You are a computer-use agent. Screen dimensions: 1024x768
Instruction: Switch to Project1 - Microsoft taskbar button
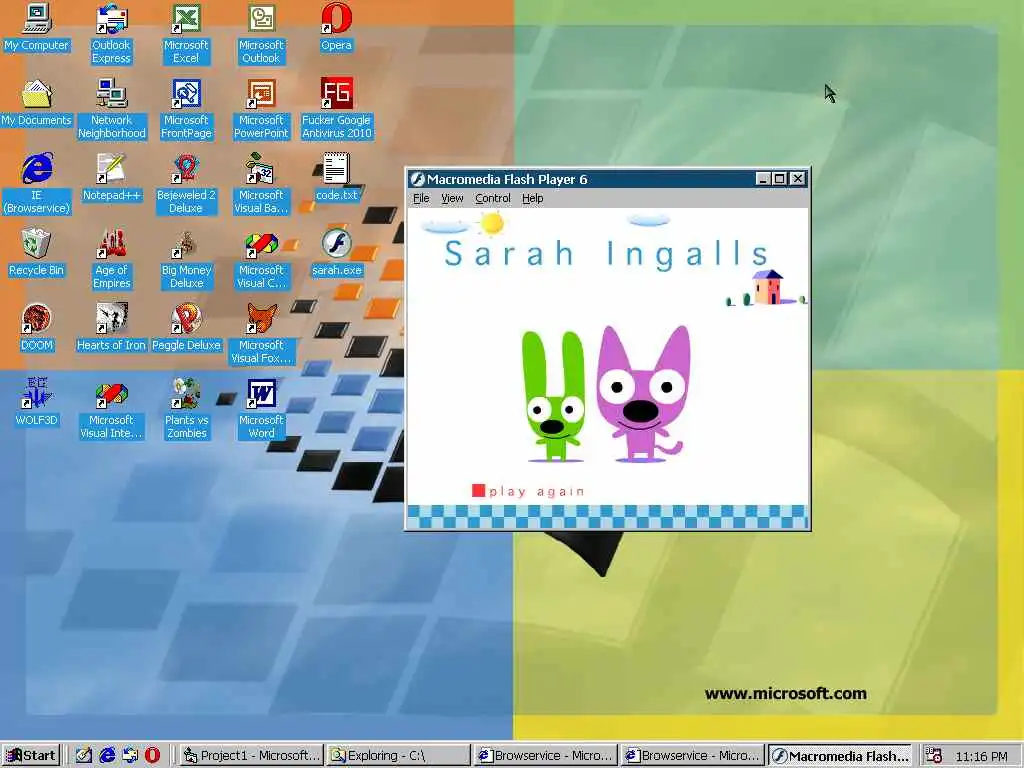point(251,756)
